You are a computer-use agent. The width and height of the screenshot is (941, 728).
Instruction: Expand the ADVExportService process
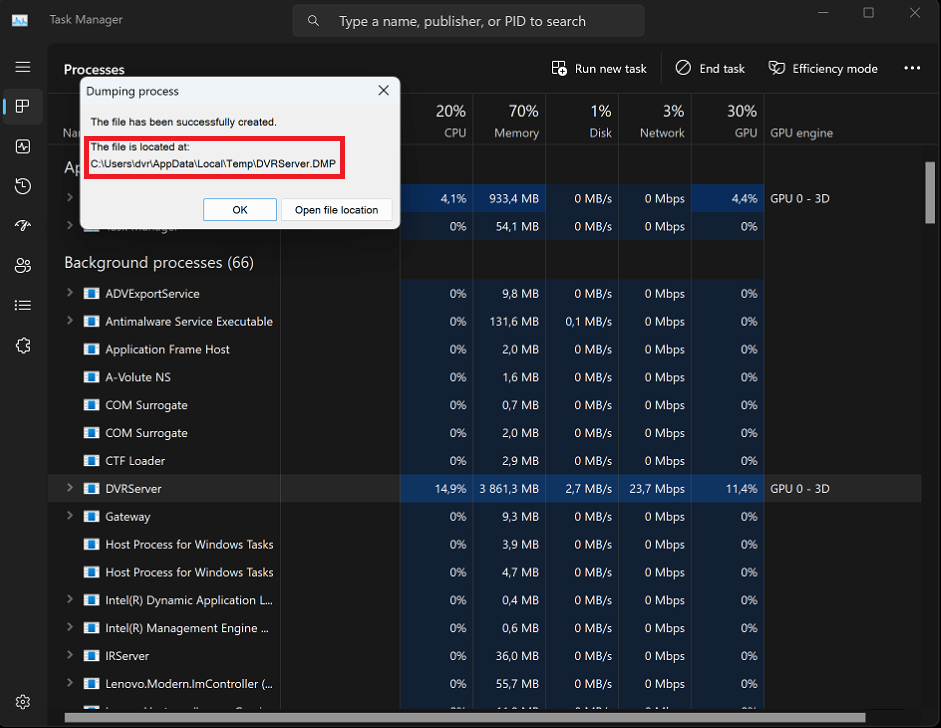tap(70, 293)
